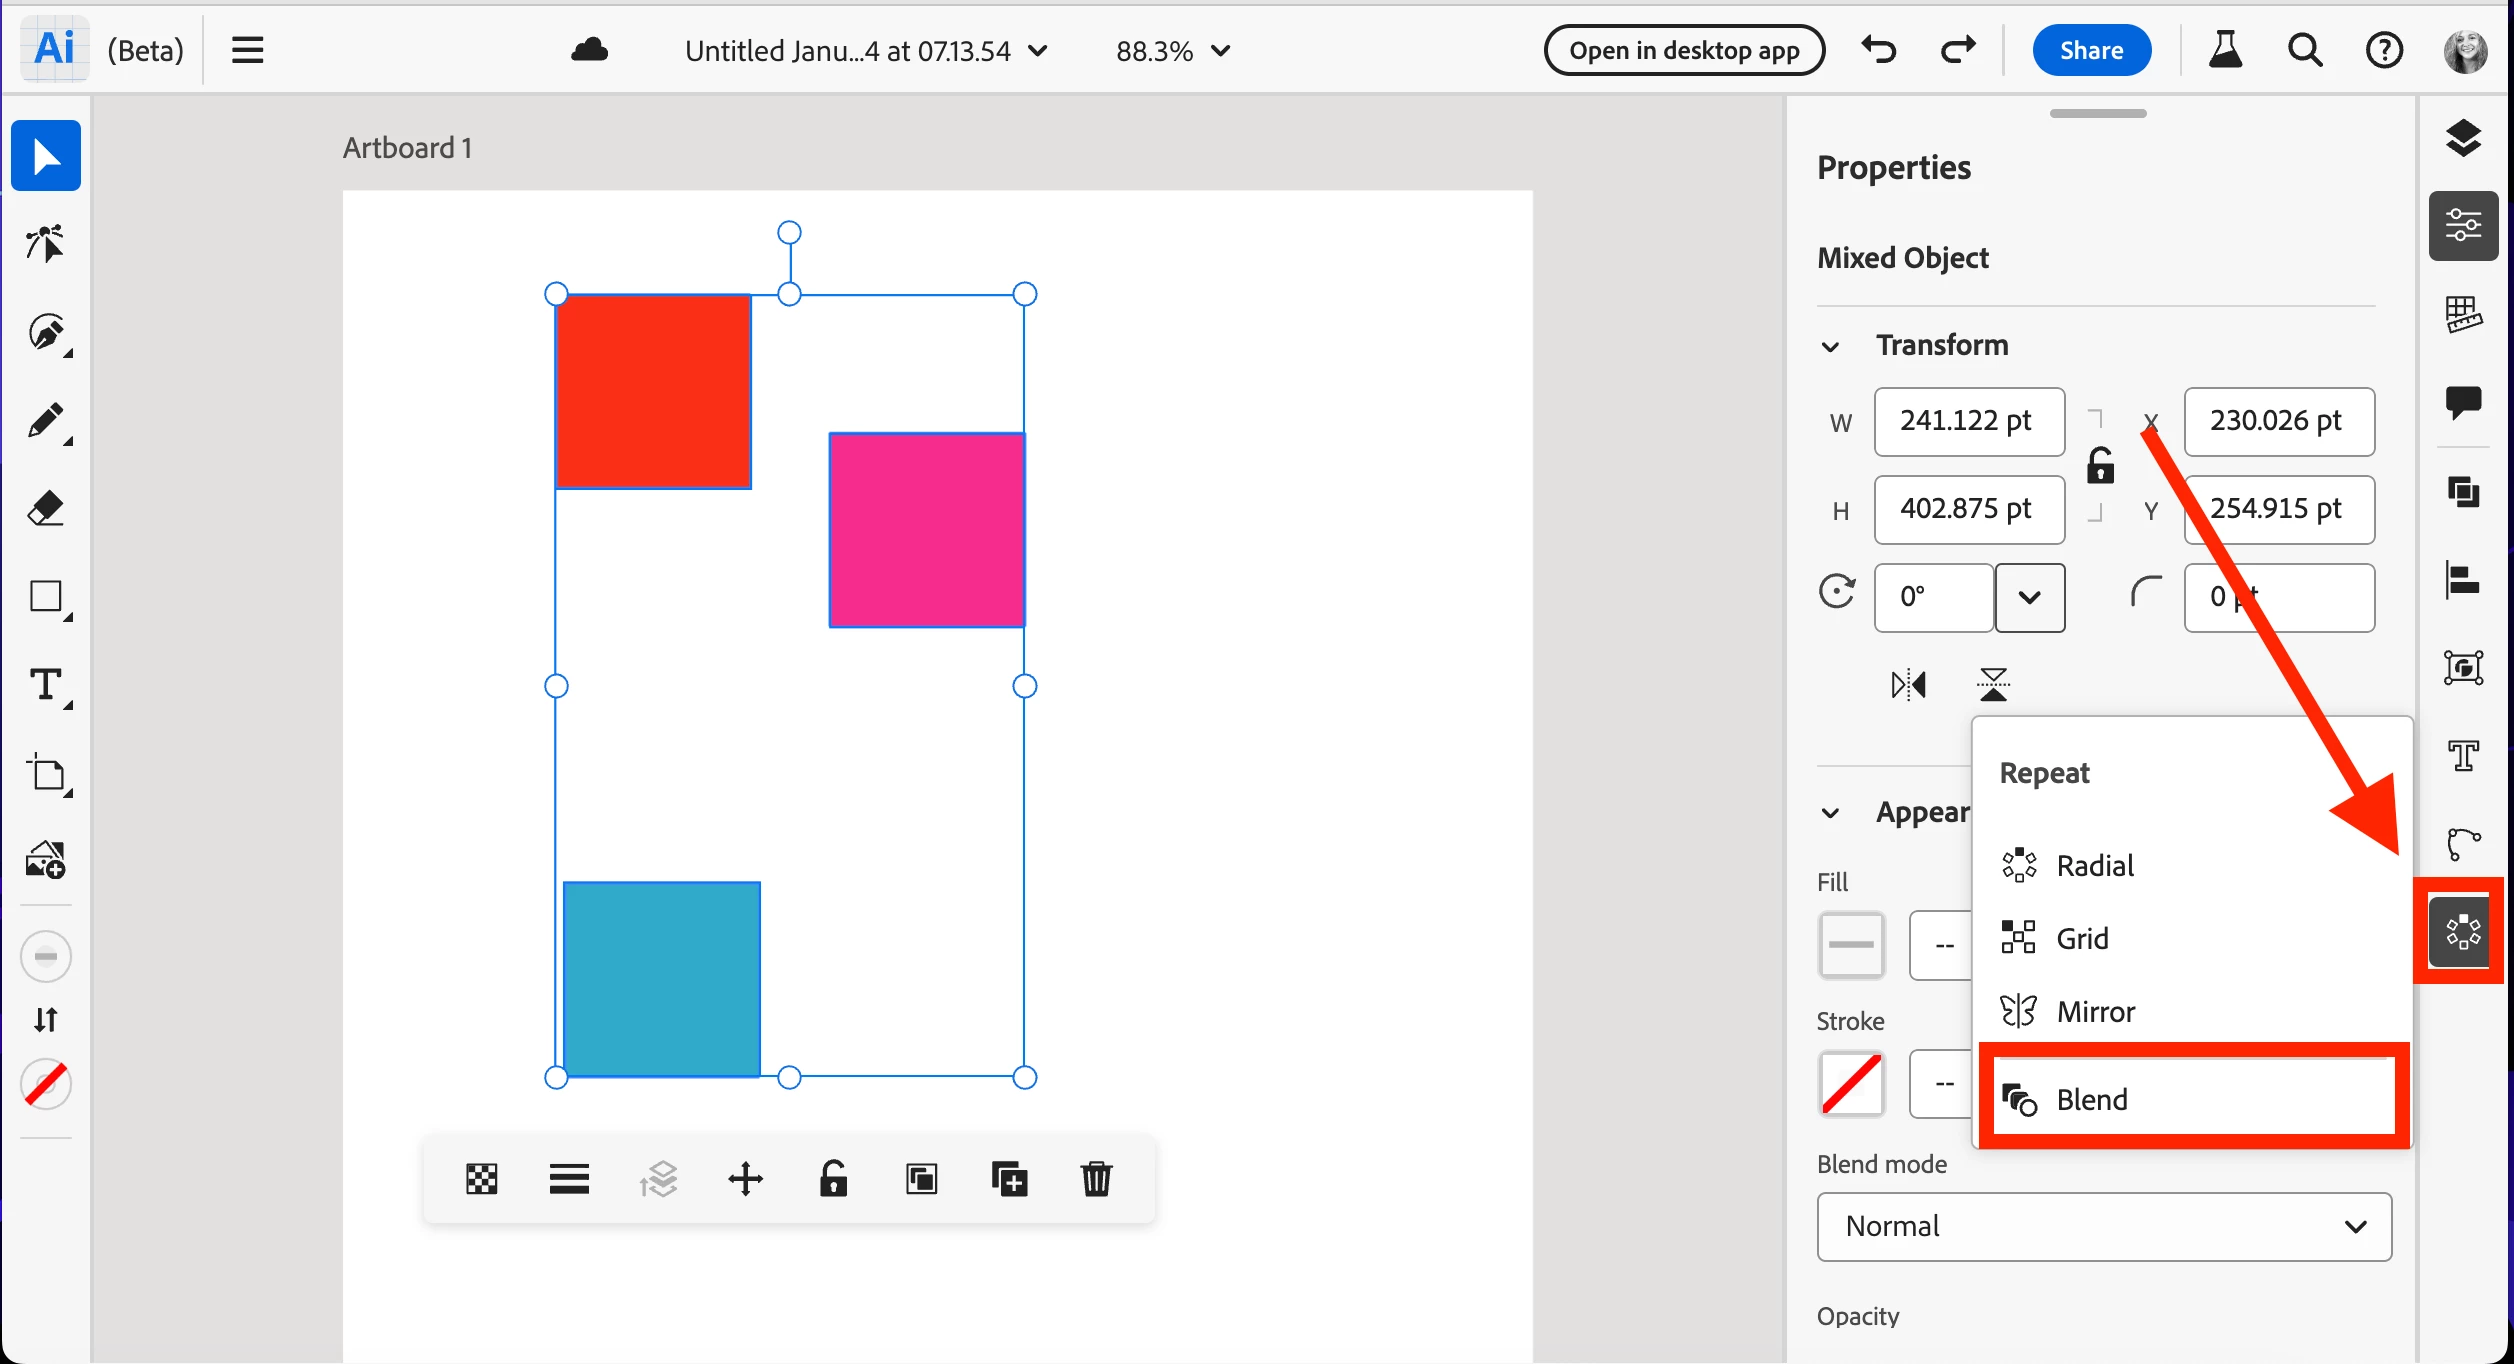Click the Share button
Screen dimensions: 2514x1364
point(2091,50)
